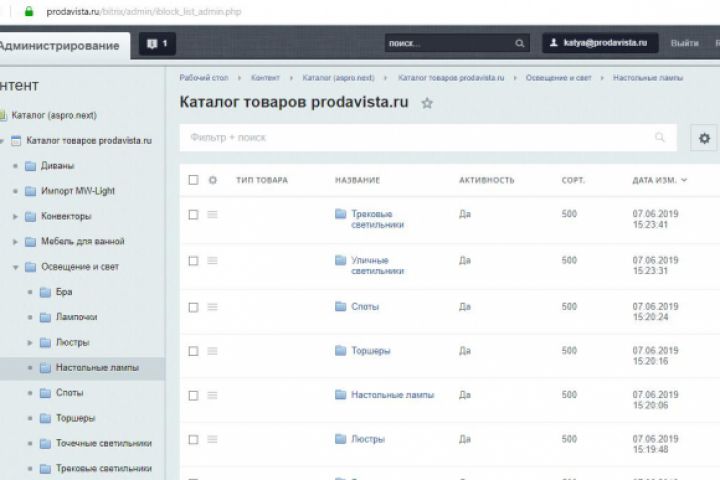This screenshot has height=480, width=720.
Task: Click folder icon of Торшеры table row
Action: 340,351
